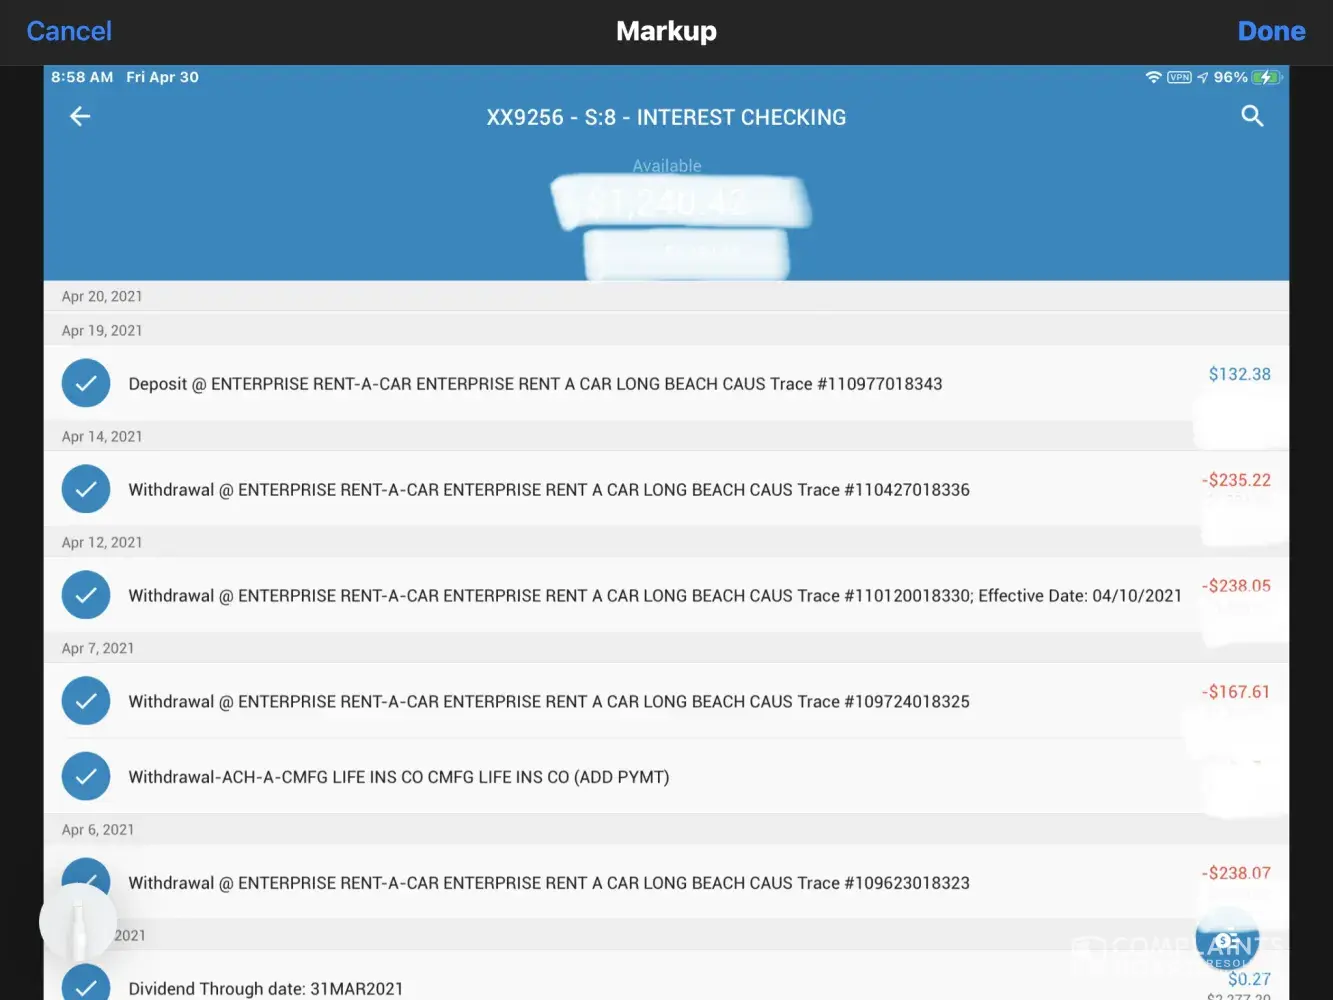The height and width of the screenshot is (1000, 1333).
Task: Tap the $0.27 dividend amount
Action: 1249,979
